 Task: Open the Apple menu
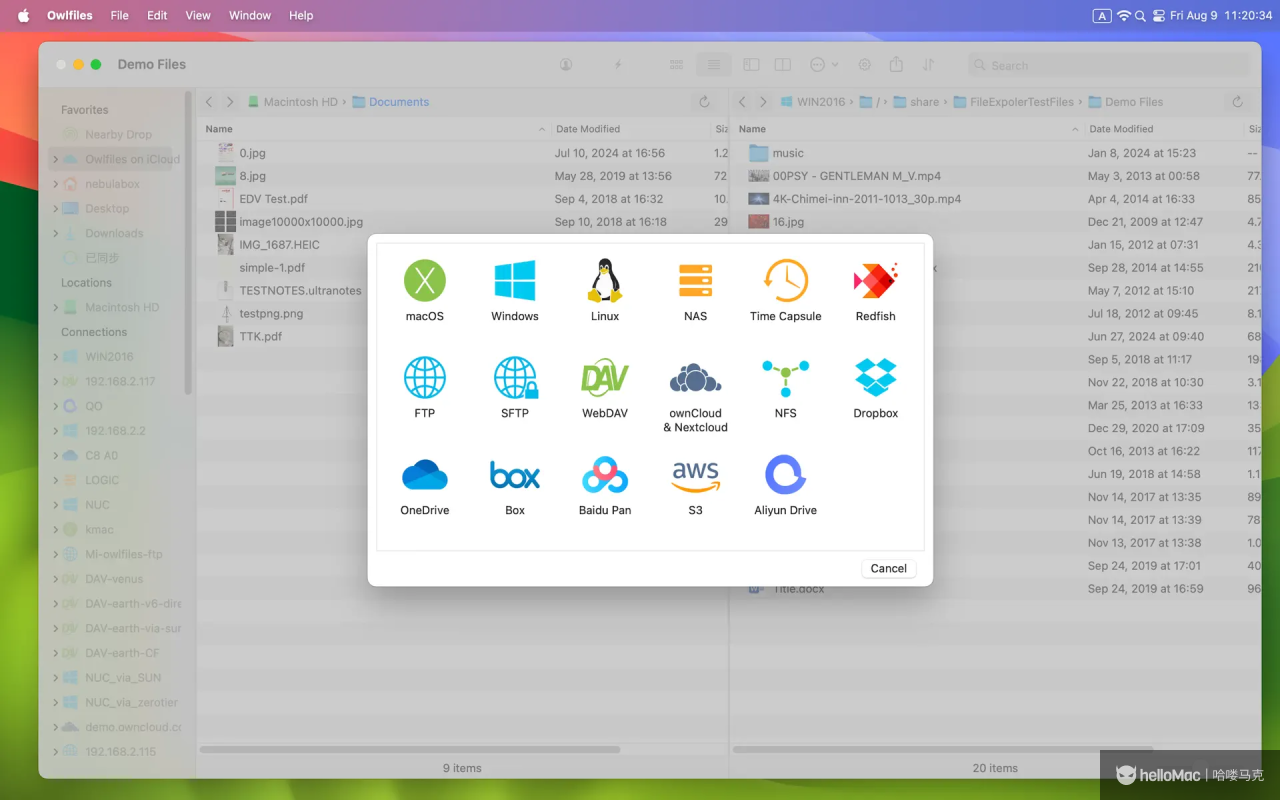tap(23, 15)
